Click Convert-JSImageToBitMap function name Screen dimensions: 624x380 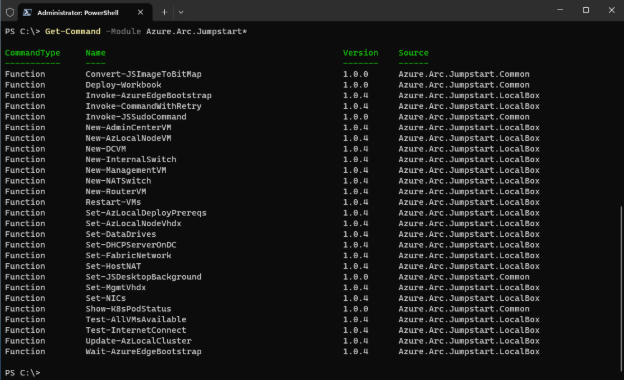(143, 74)
